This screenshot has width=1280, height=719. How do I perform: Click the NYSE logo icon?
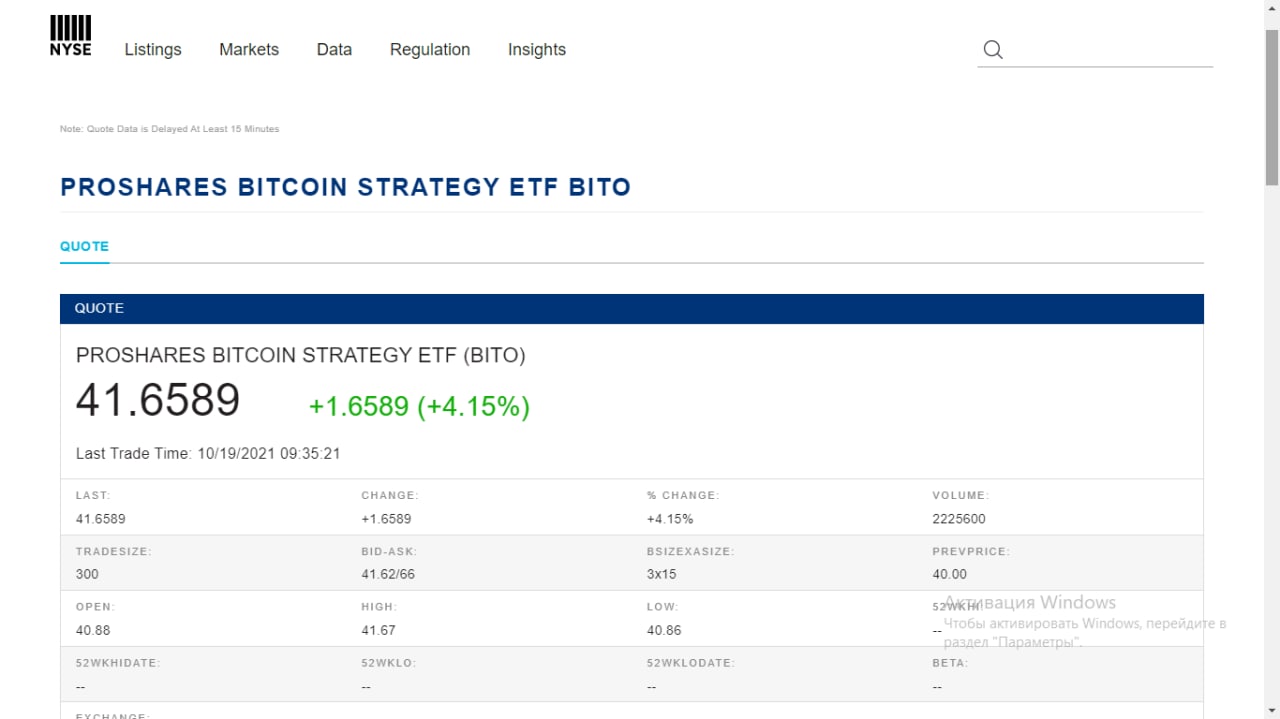pos(70,36)
